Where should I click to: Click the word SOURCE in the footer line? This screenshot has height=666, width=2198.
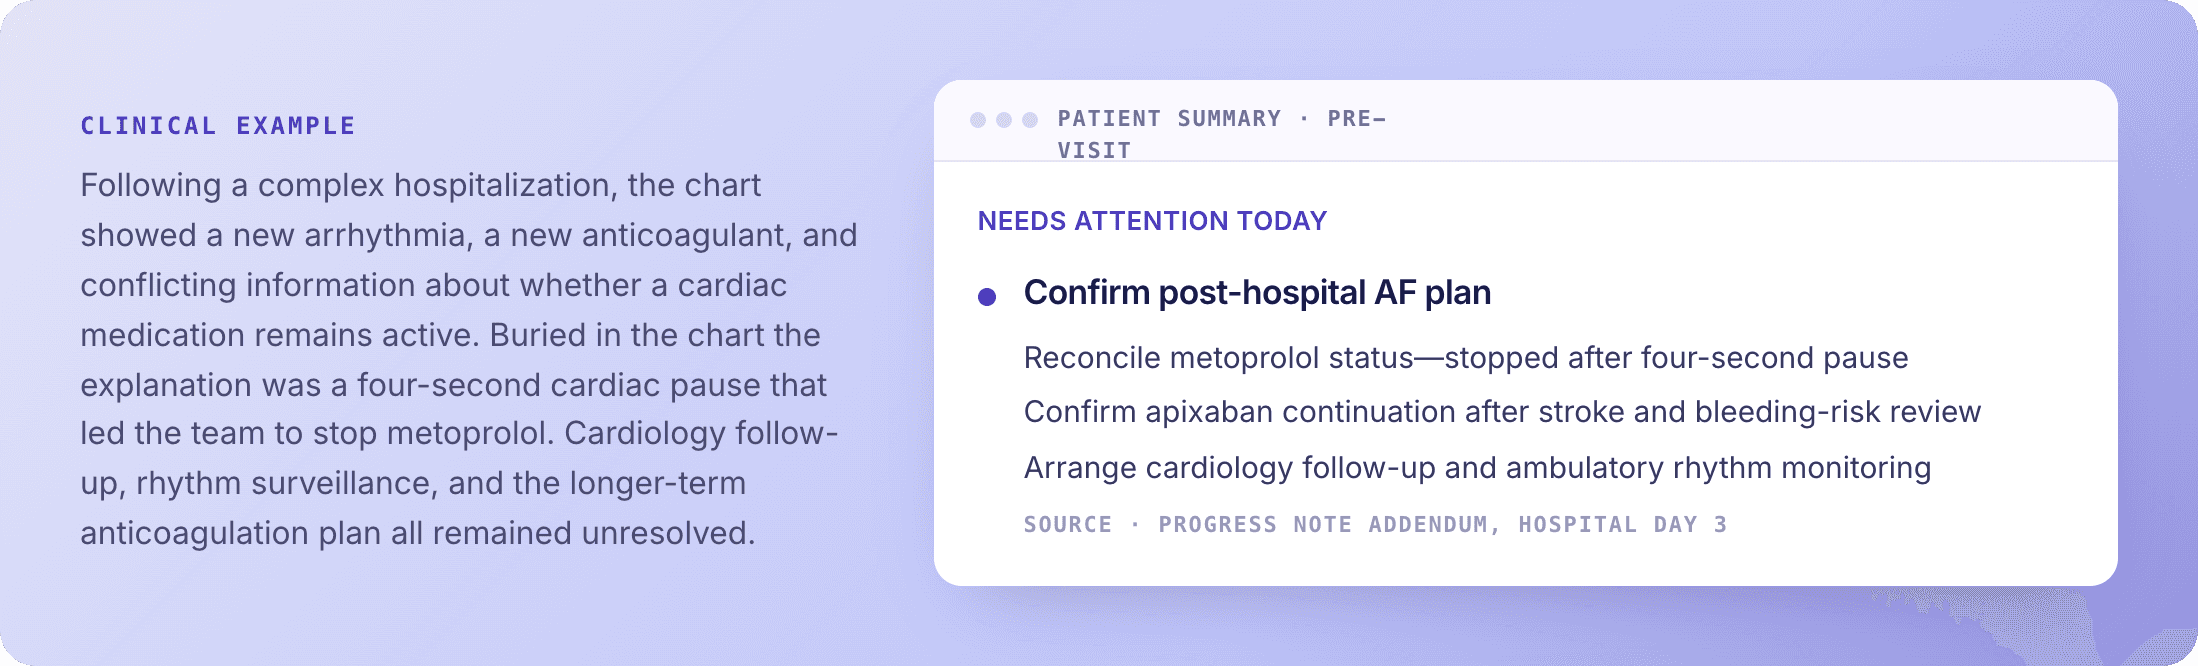[1068, 525]
